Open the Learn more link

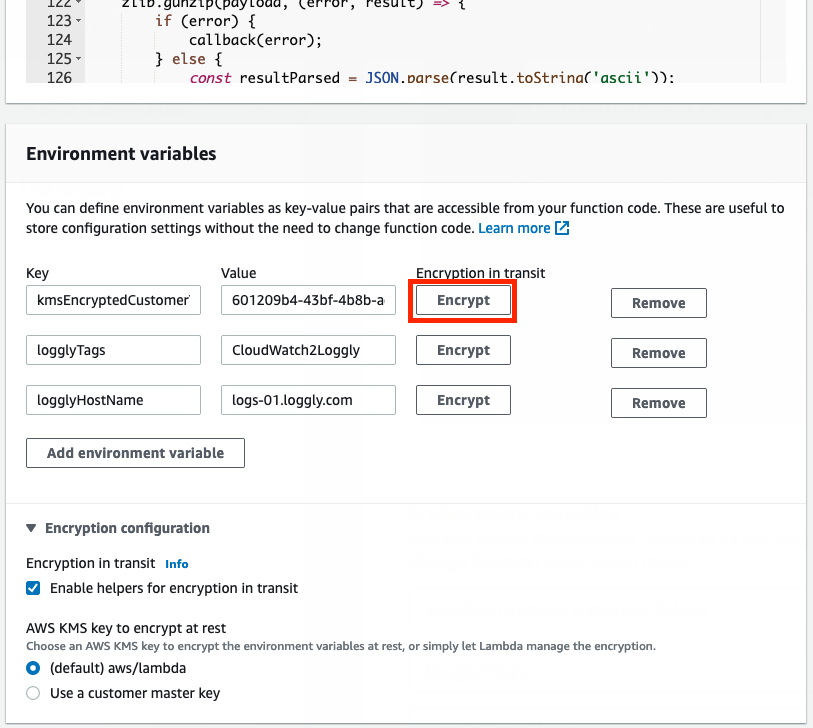514,228
